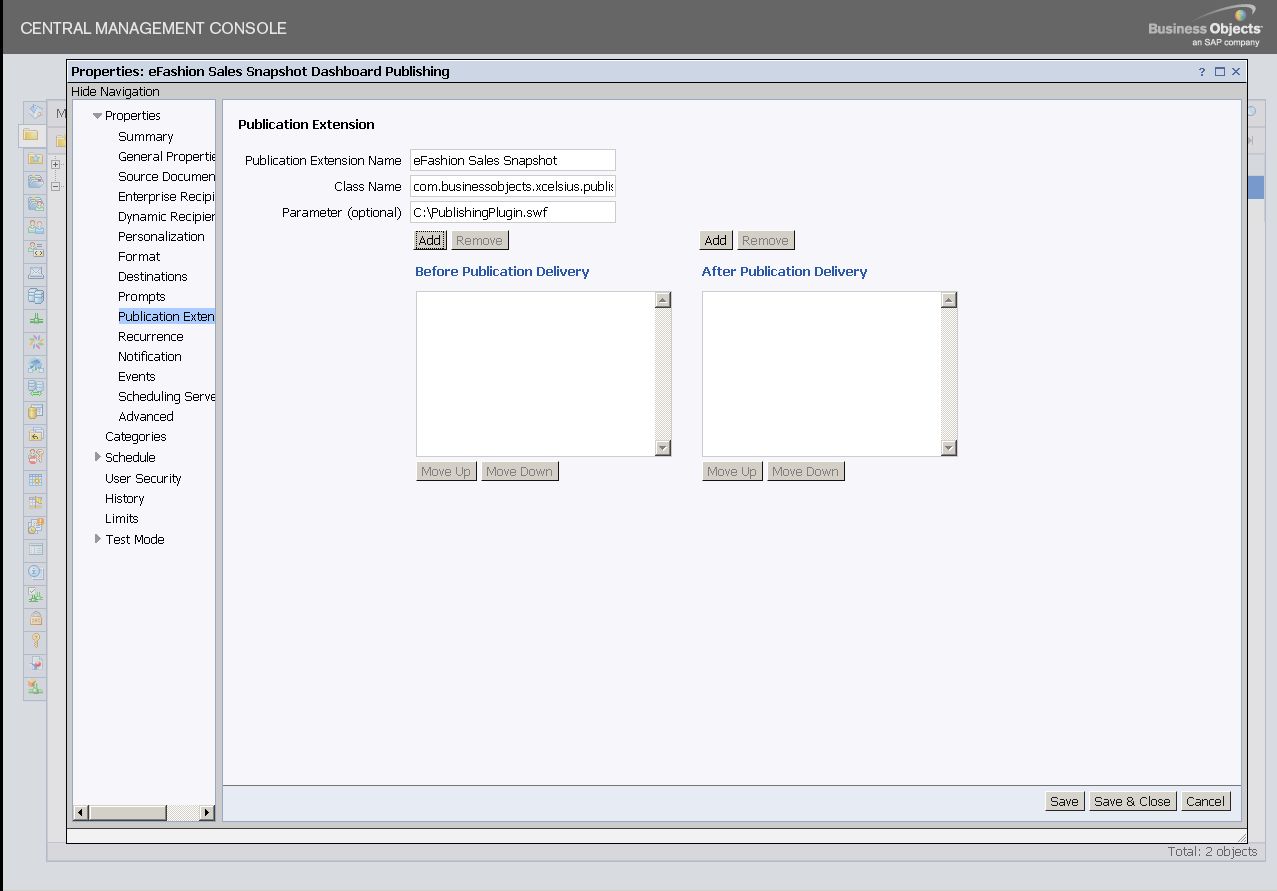Click Remove above Before Publication Delivery
Viewport: 1277px width, 891px height.
480,241
